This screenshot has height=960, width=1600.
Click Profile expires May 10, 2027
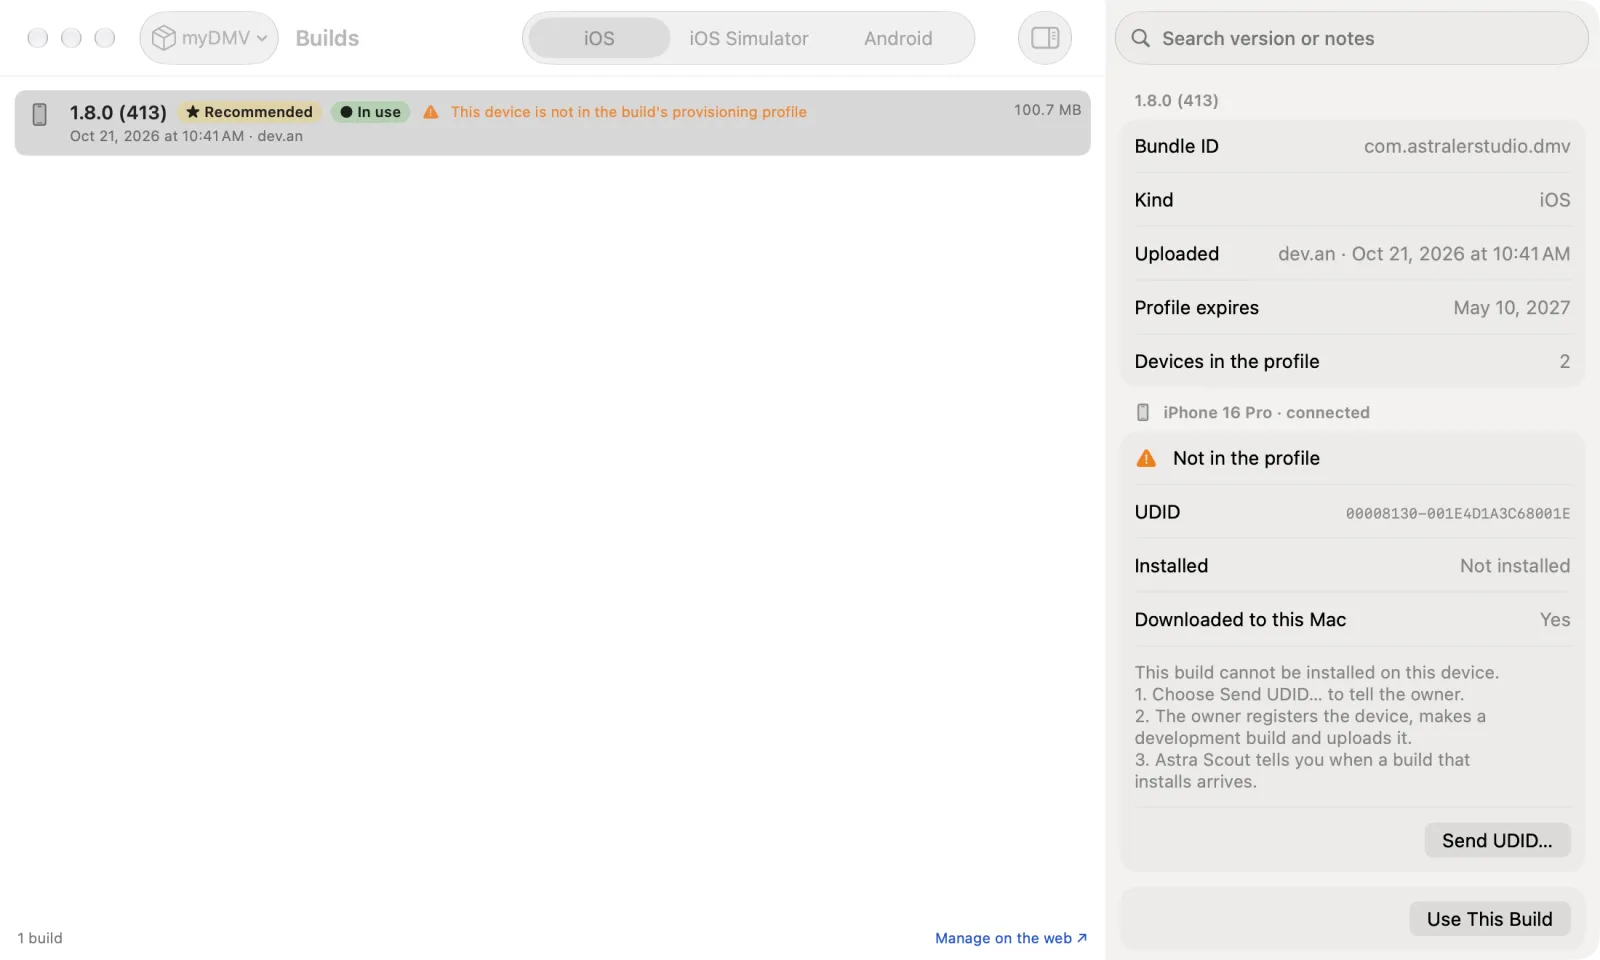tap(1352, 308)
